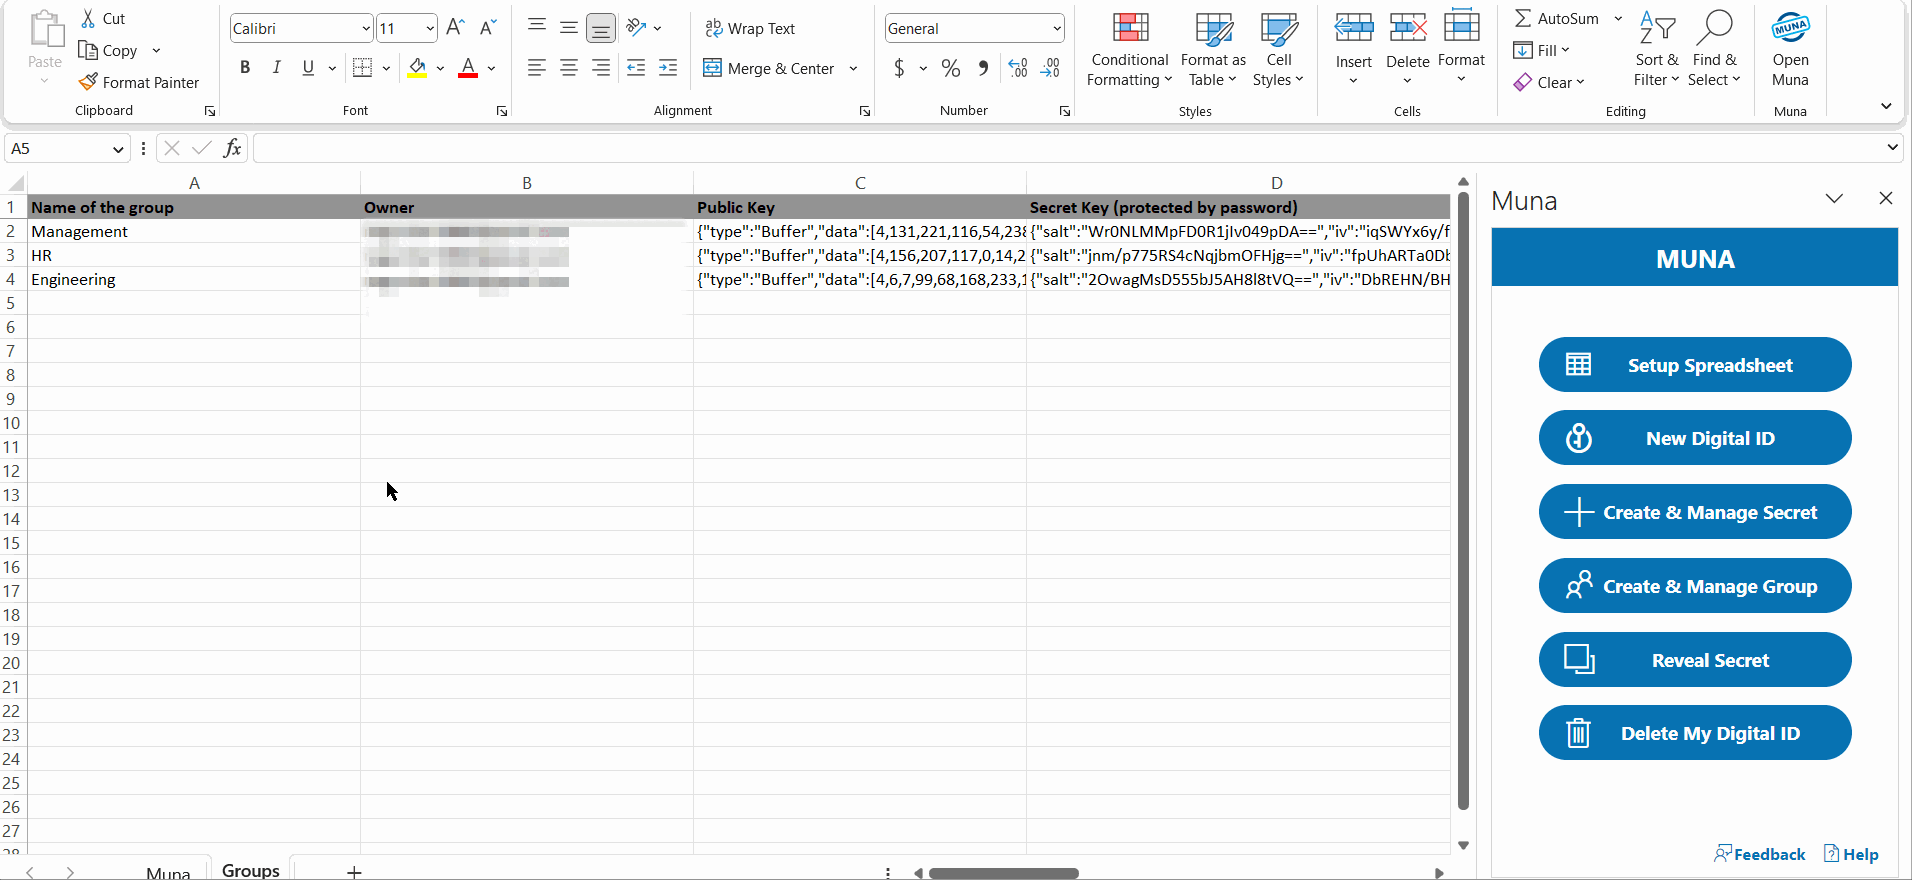1912x880 pixels.
Task: Collapse the ribbon with the chevron
Action: coord(1886,106)
